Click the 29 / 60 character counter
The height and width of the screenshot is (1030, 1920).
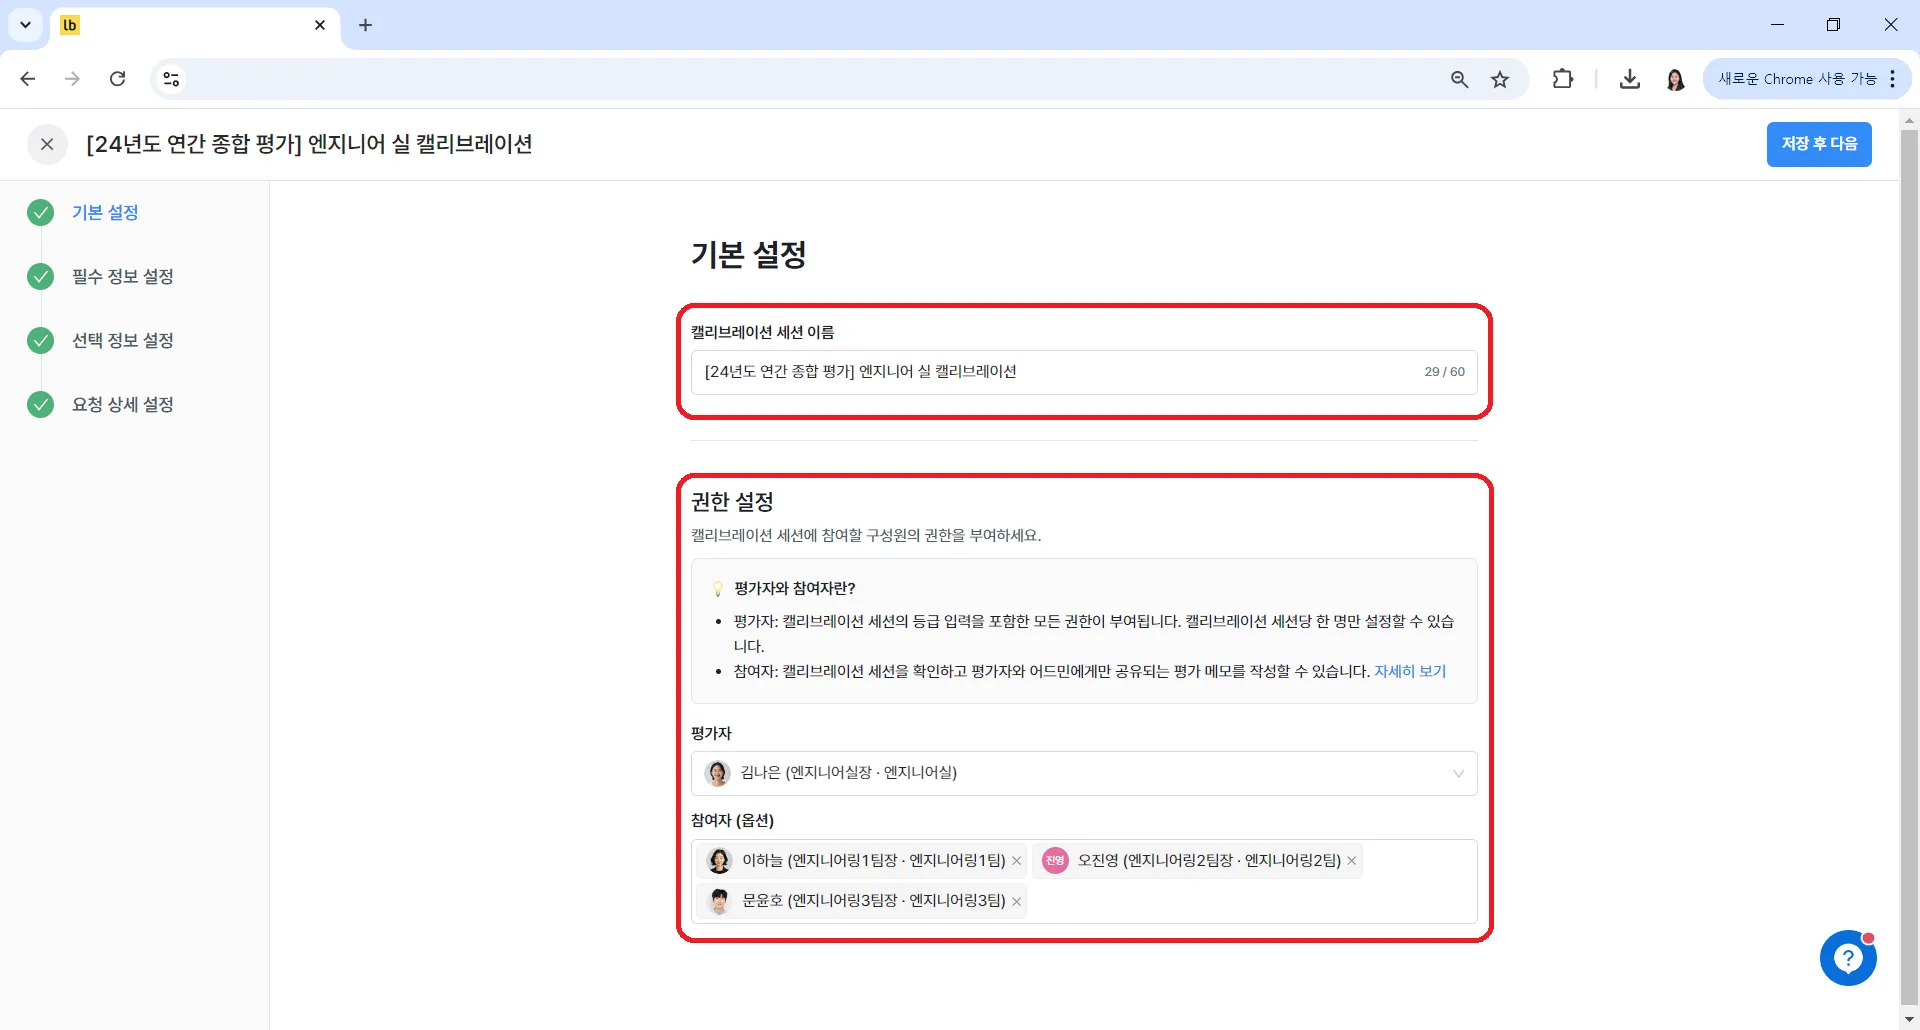click(1444, 372)
